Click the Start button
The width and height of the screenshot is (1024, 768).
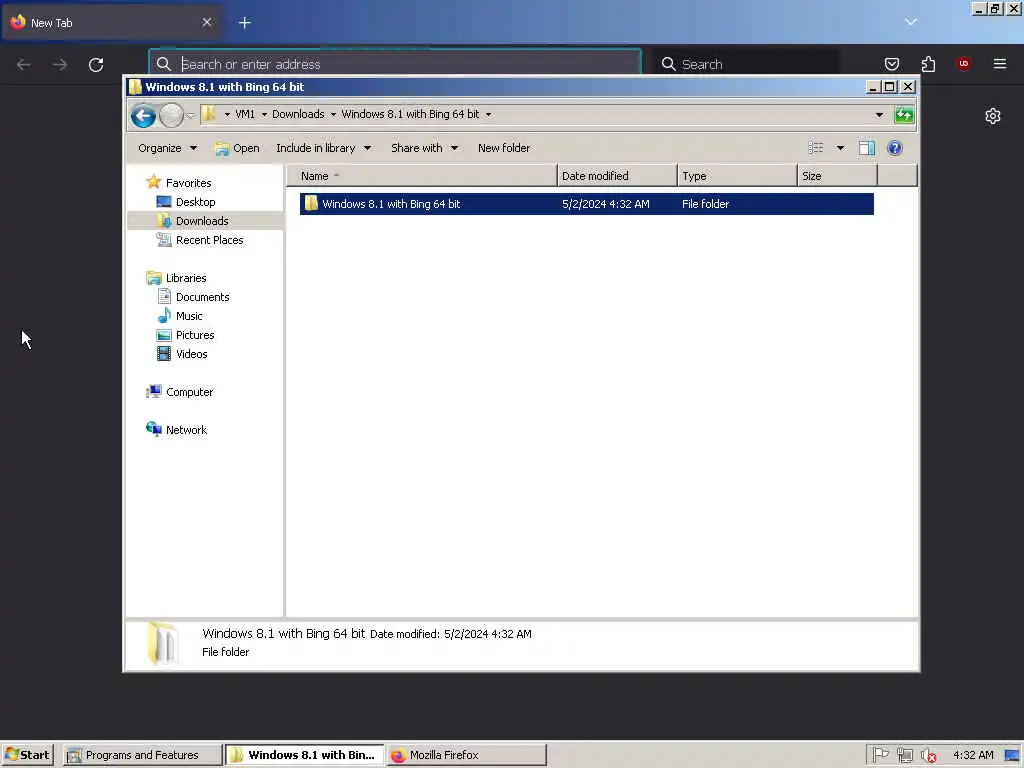coord(27,755)
